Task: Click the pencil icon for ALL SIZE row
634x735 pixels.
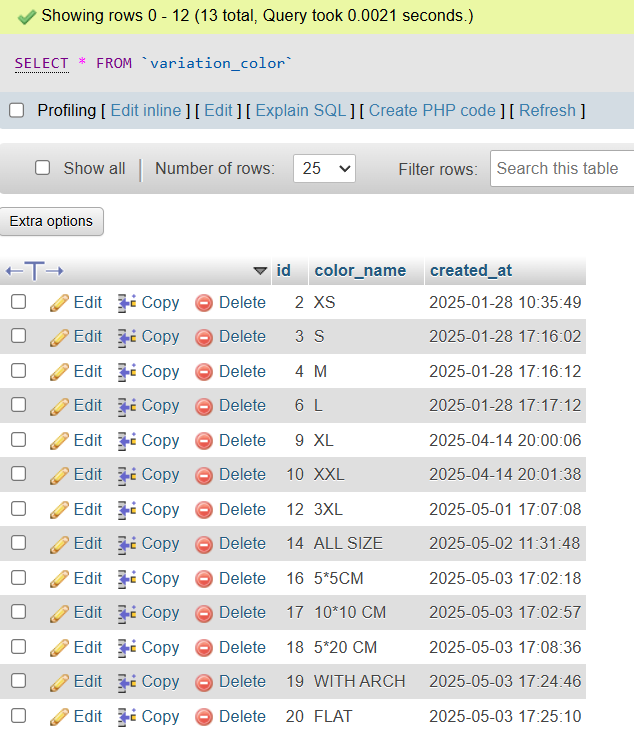Action: coord(59,544)
